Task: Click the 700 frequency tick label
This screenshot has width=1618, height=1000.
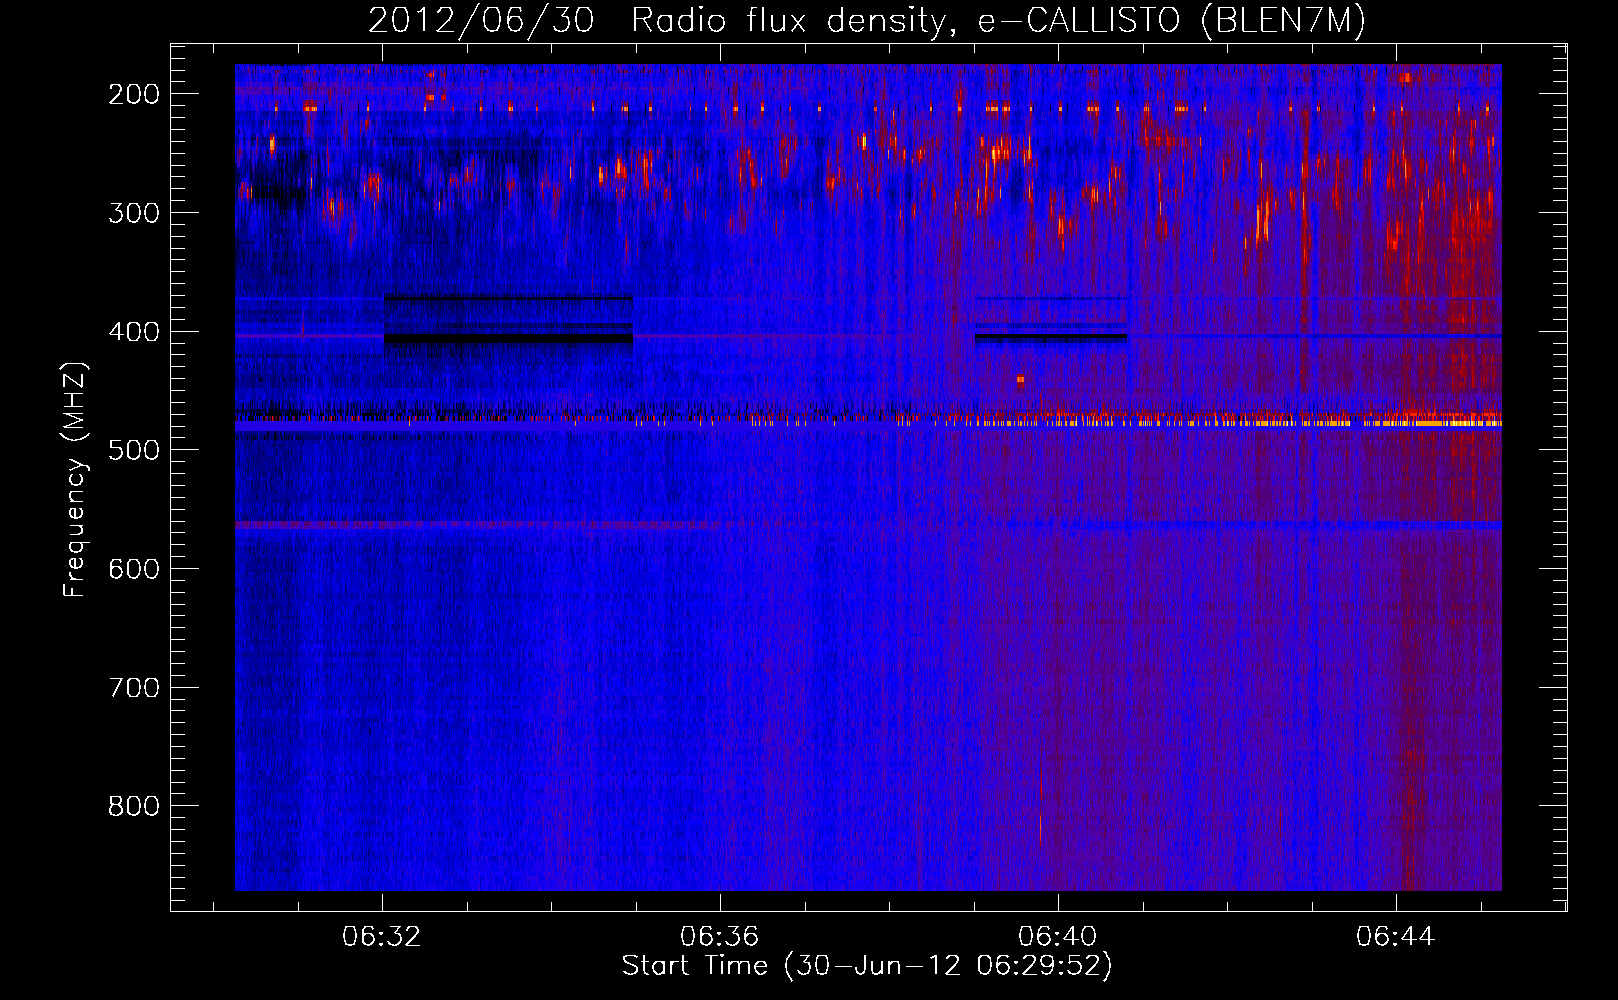Action: point(134,688)
